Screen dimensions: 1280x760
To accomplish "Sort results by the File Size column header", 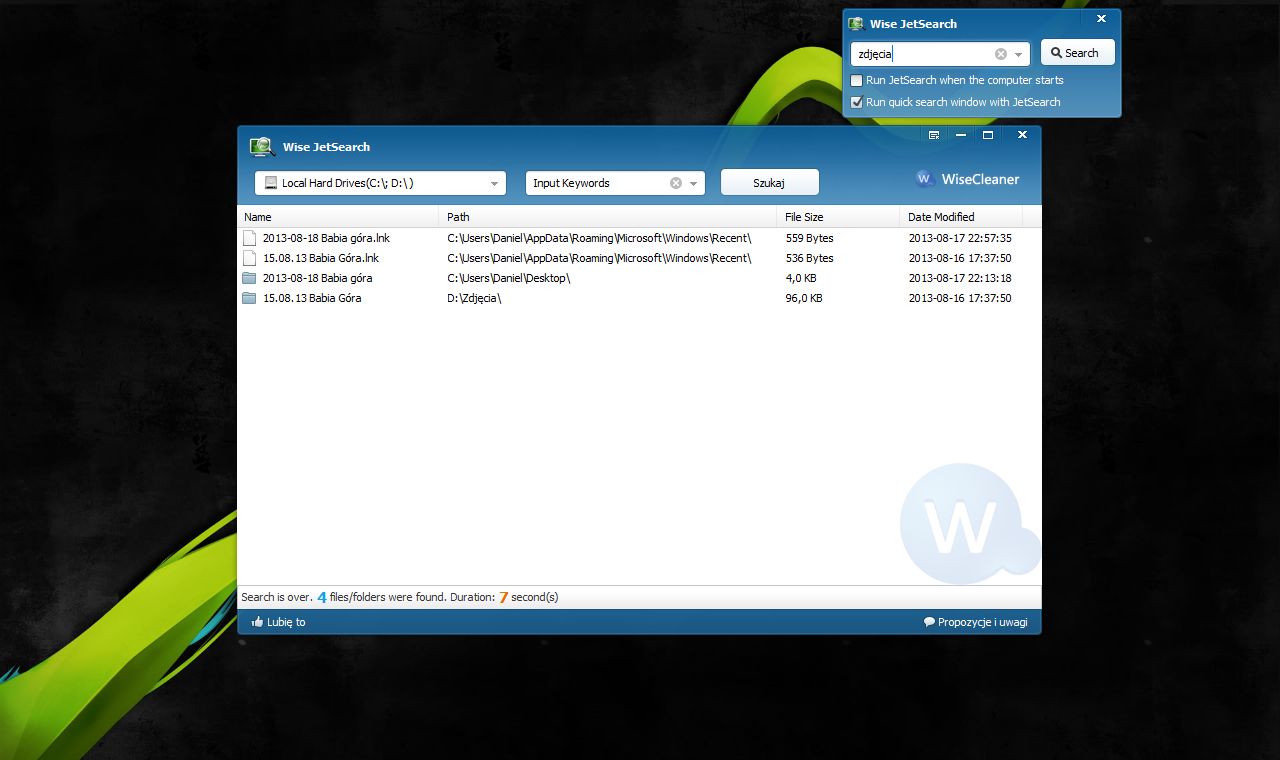I will pos(838,217).
